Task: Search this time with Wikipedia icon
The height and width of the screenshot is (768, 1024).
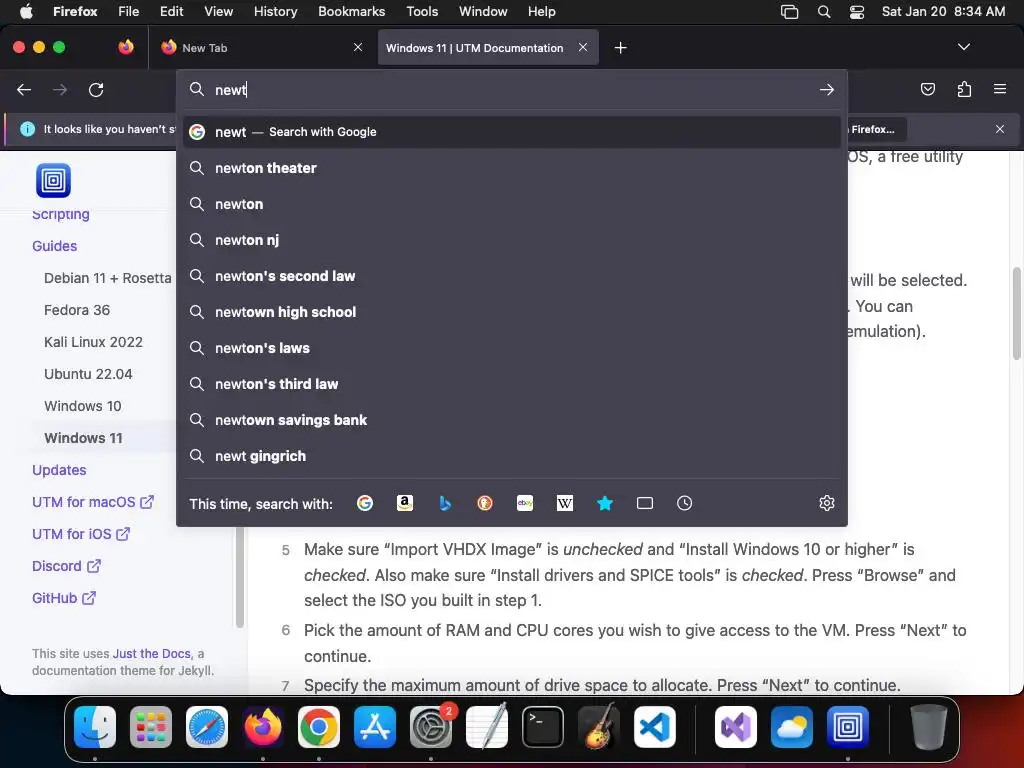Action: pos(565,503)
